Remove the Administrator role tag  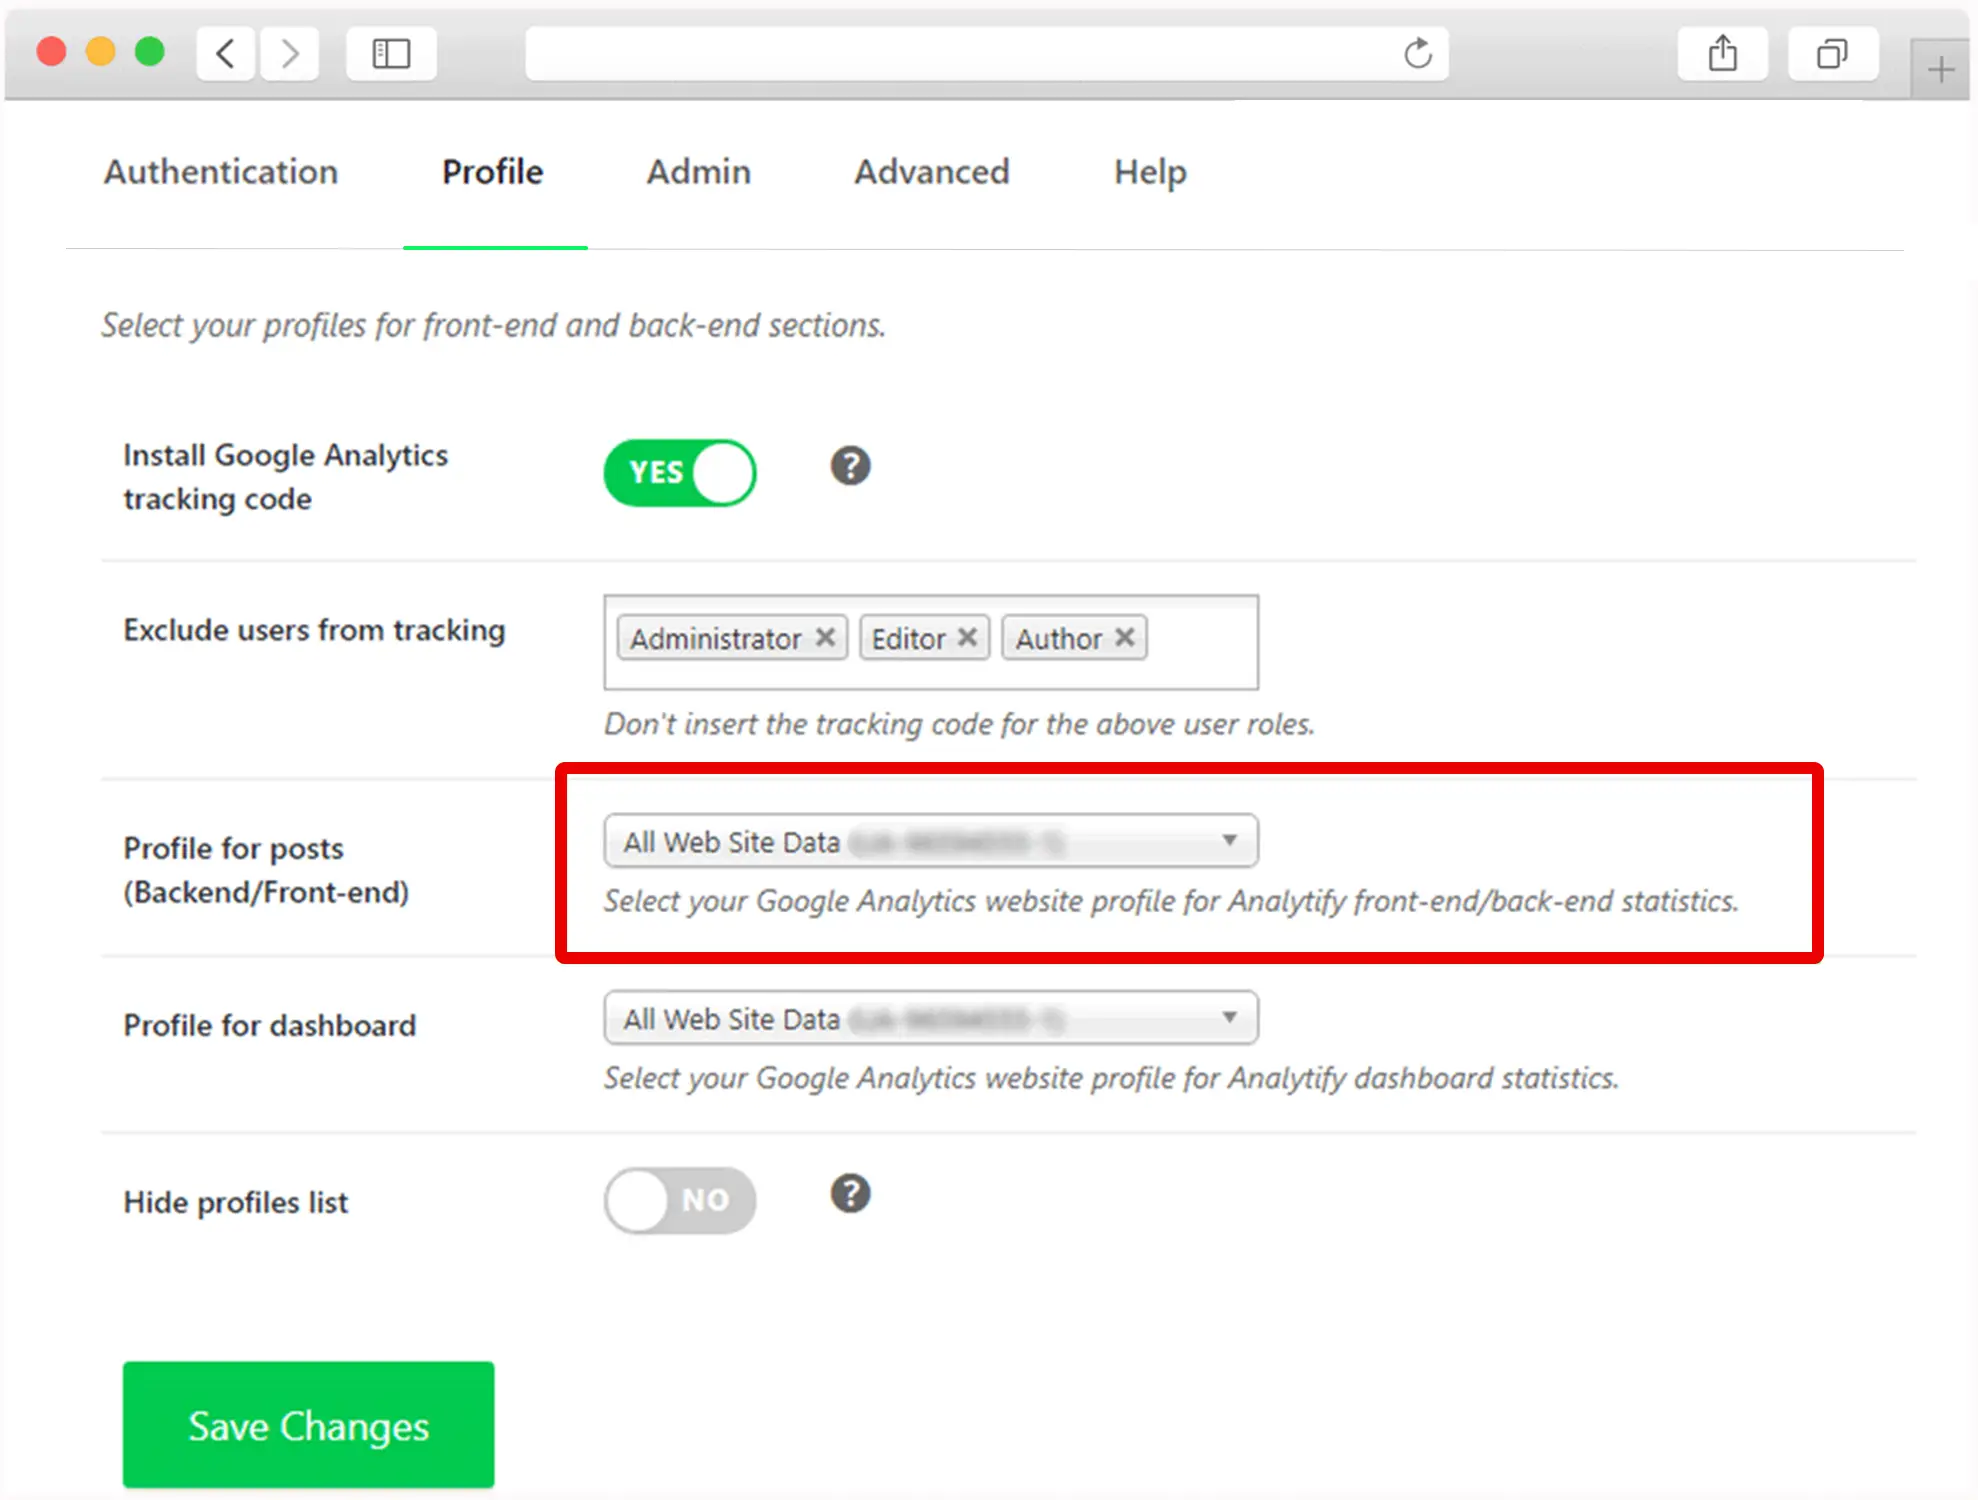tap(825, 637)
